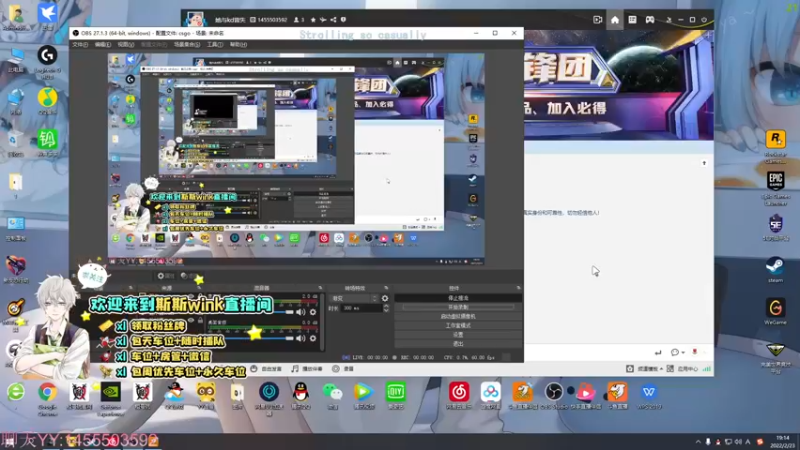Open OBS 设置 settings button
Viewport: 800px width, 450px height.
point(458,335)
